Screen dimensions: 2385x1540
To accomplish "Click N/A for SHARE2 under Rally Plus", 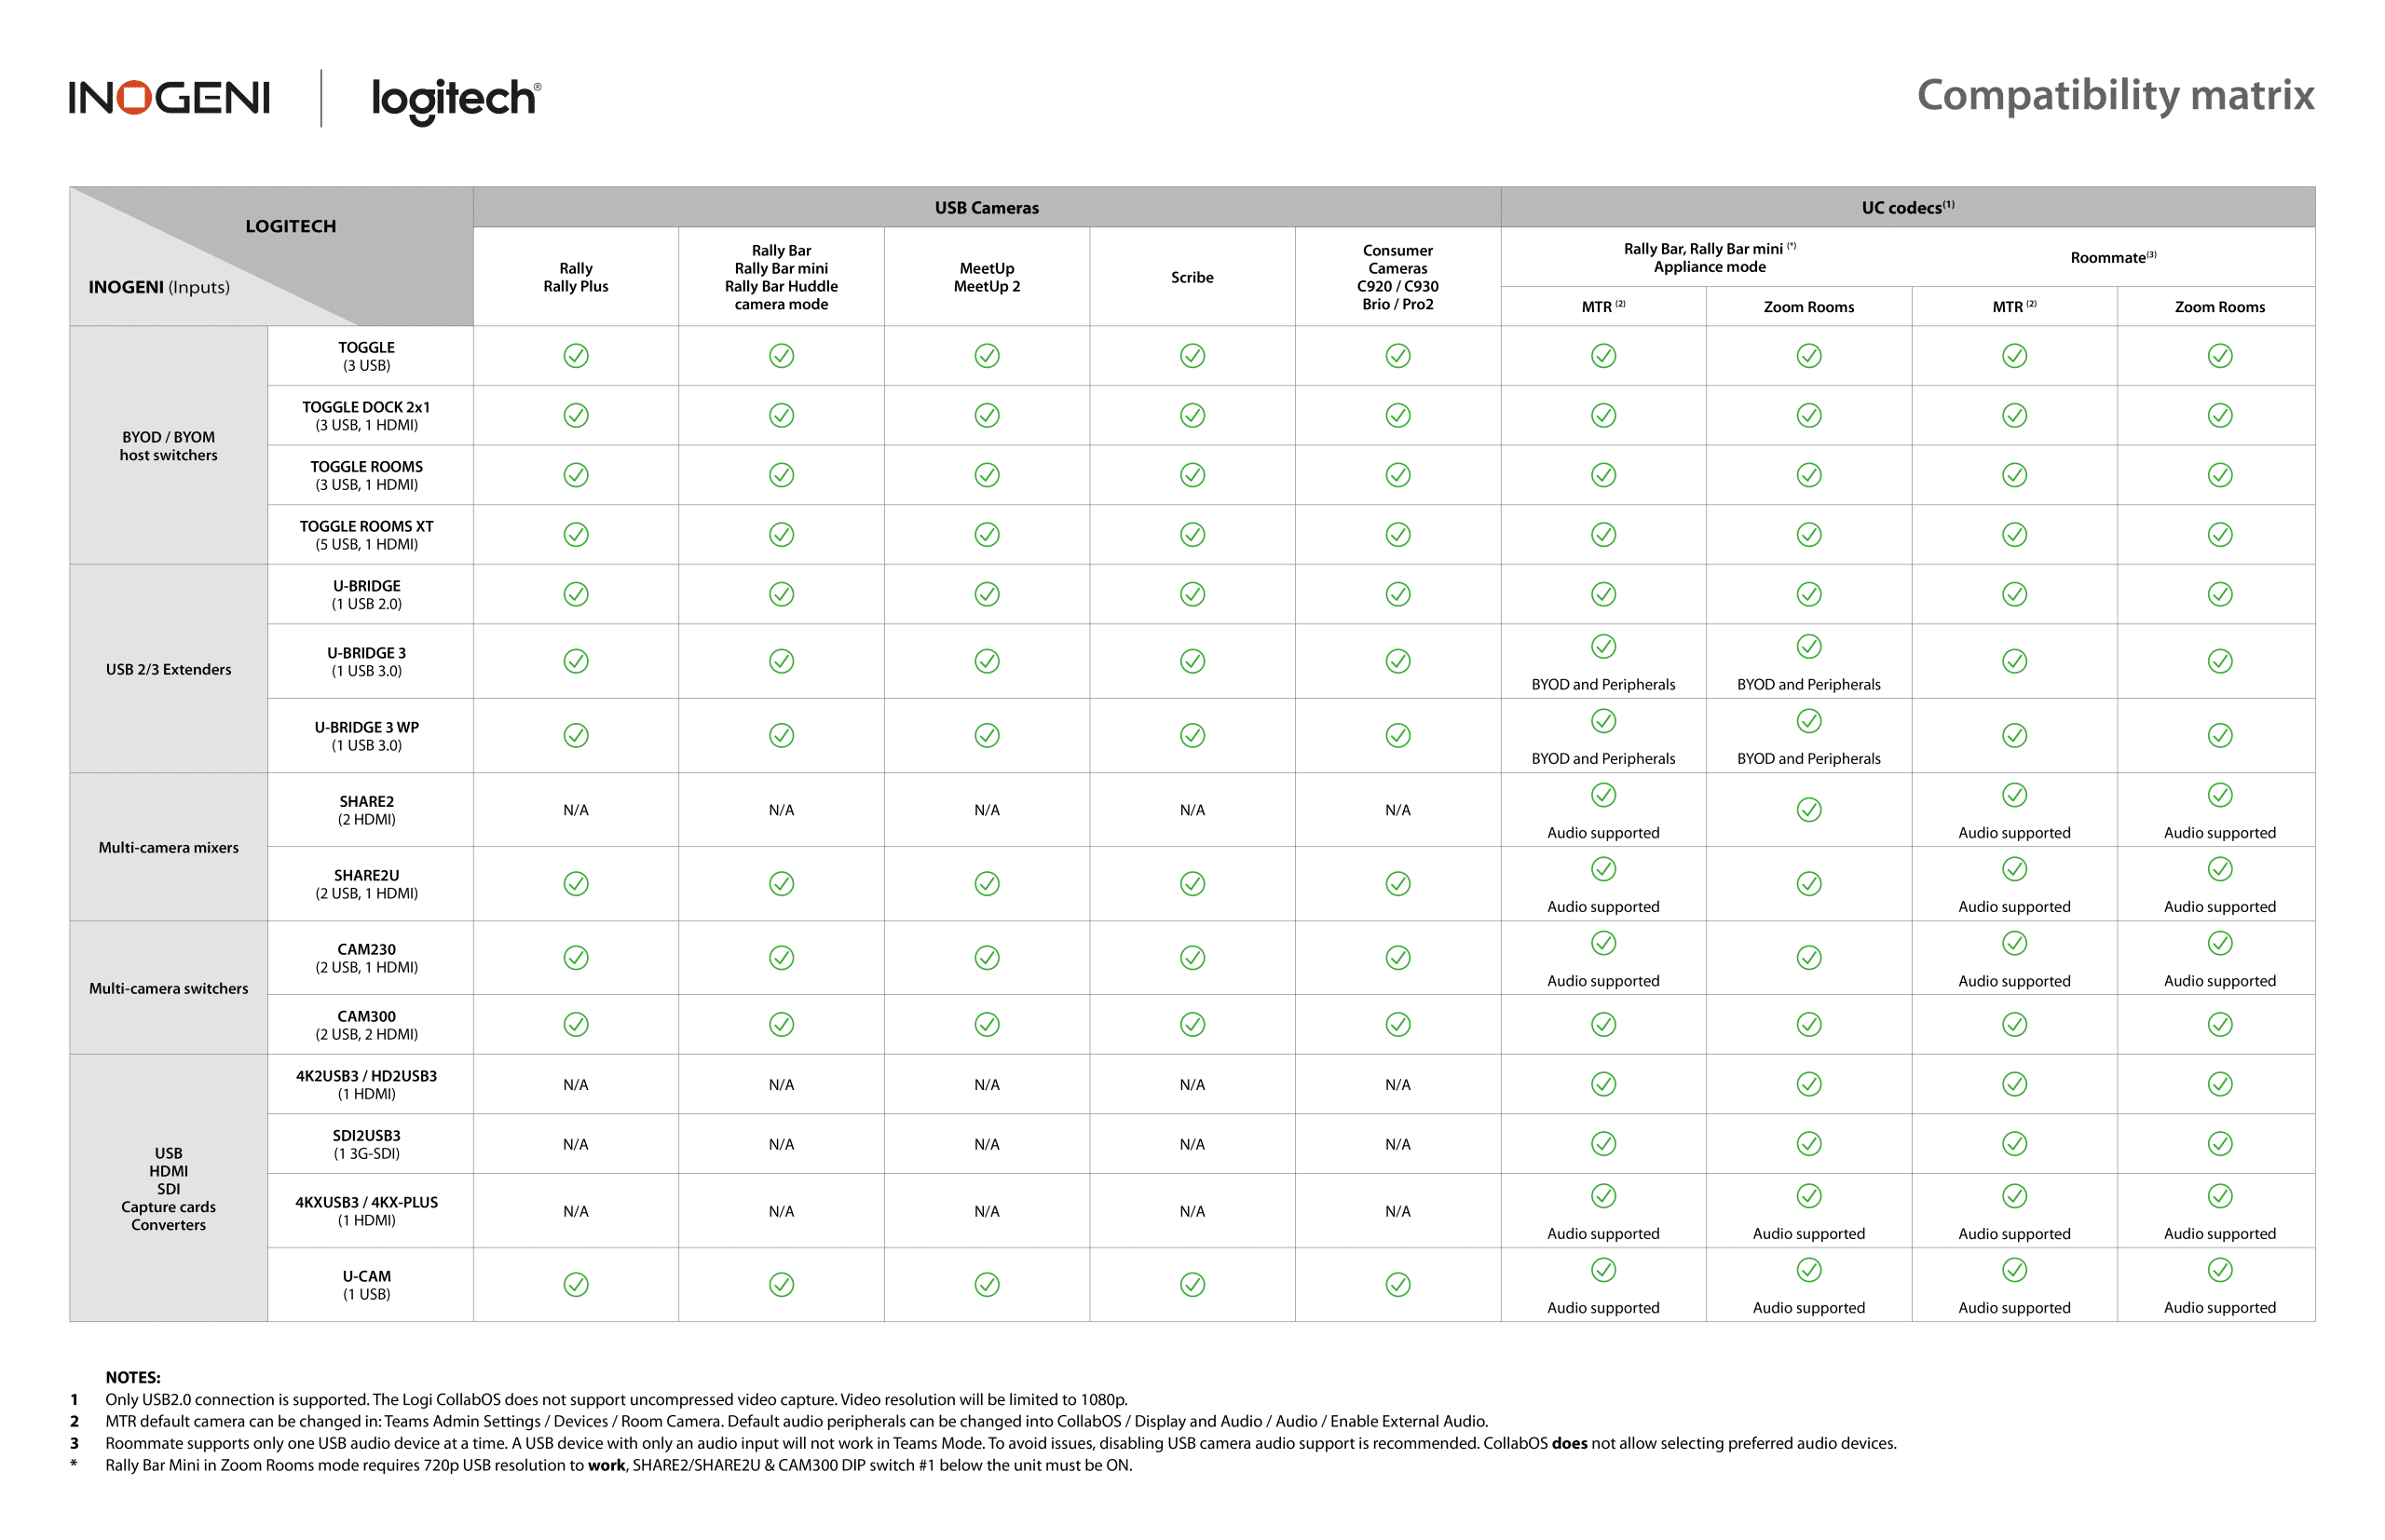I will (576, 810).
